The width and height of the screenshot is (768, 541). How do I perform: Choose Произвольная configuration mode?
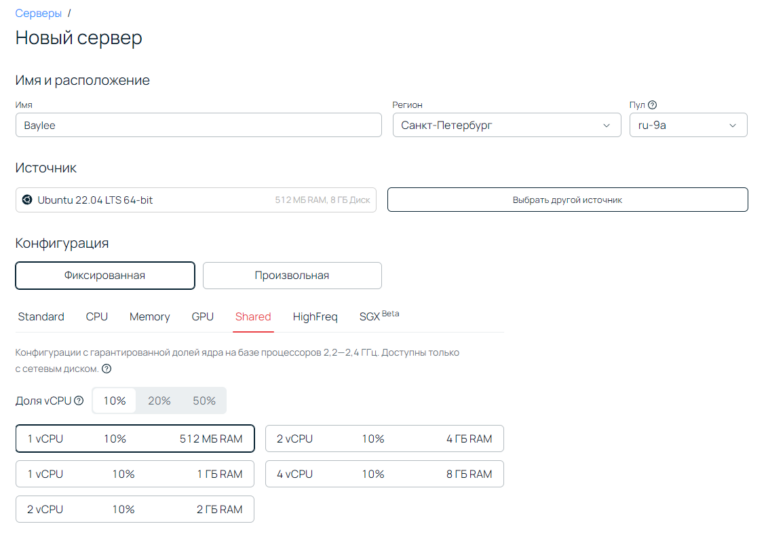pyautogui.click(x=292, y=275)
